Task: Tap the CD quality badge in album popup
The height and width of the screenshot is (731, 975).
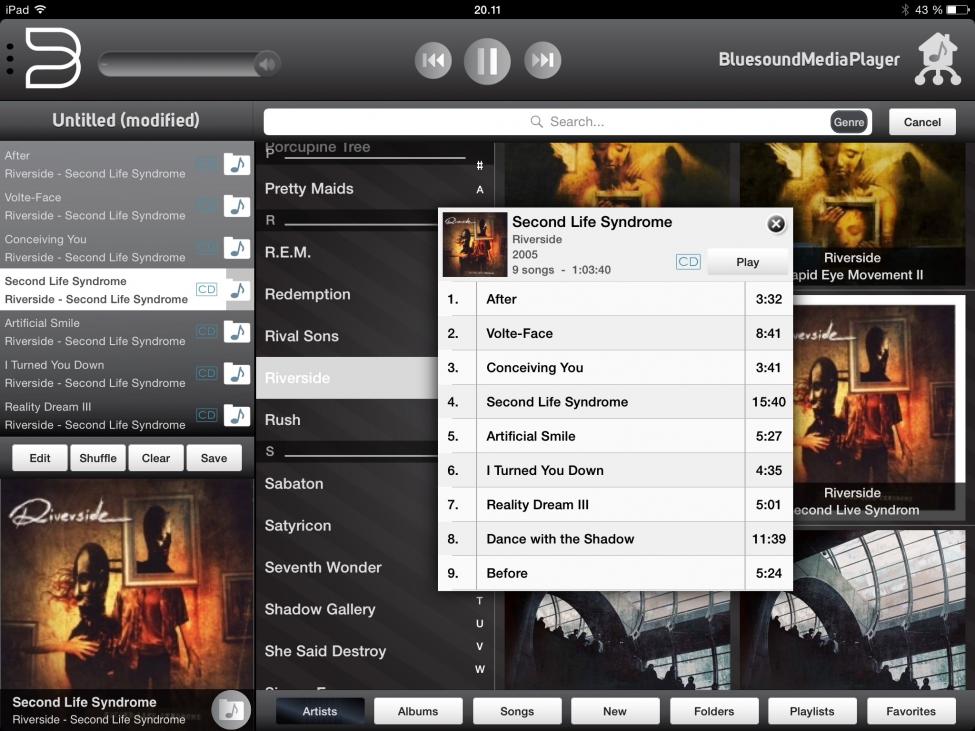Action: pos(688,262)
